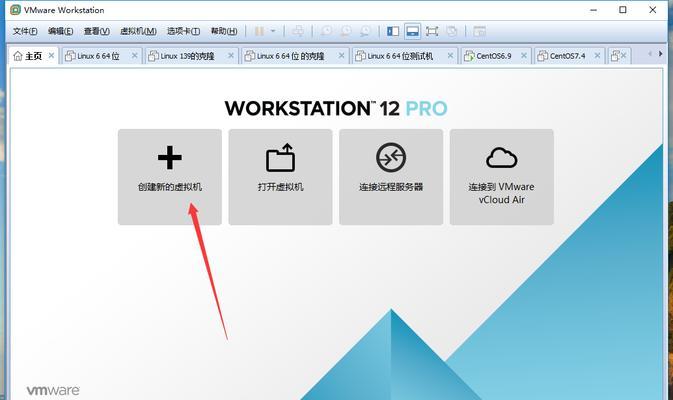The image size is (673, 400).
Task: Close the last partially visible unnamed tab
Action: 623,55
